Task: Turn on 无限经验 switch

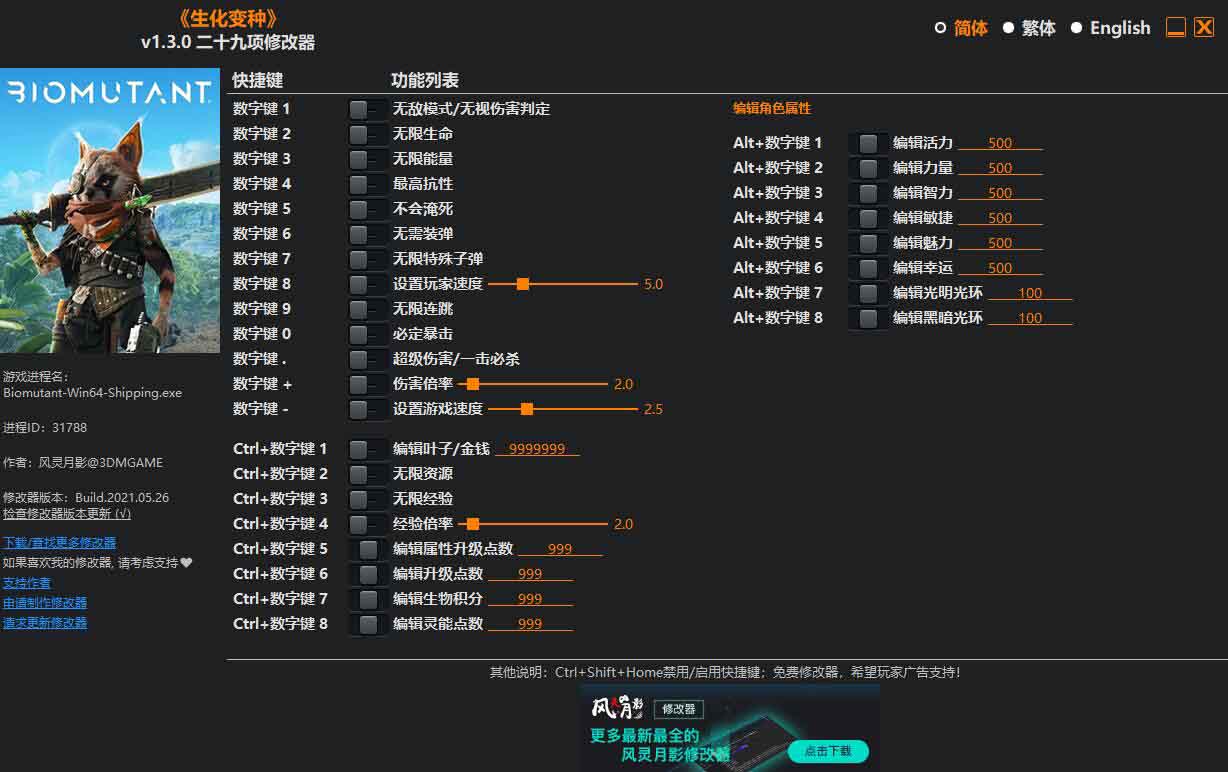Action: click(368, 499)
